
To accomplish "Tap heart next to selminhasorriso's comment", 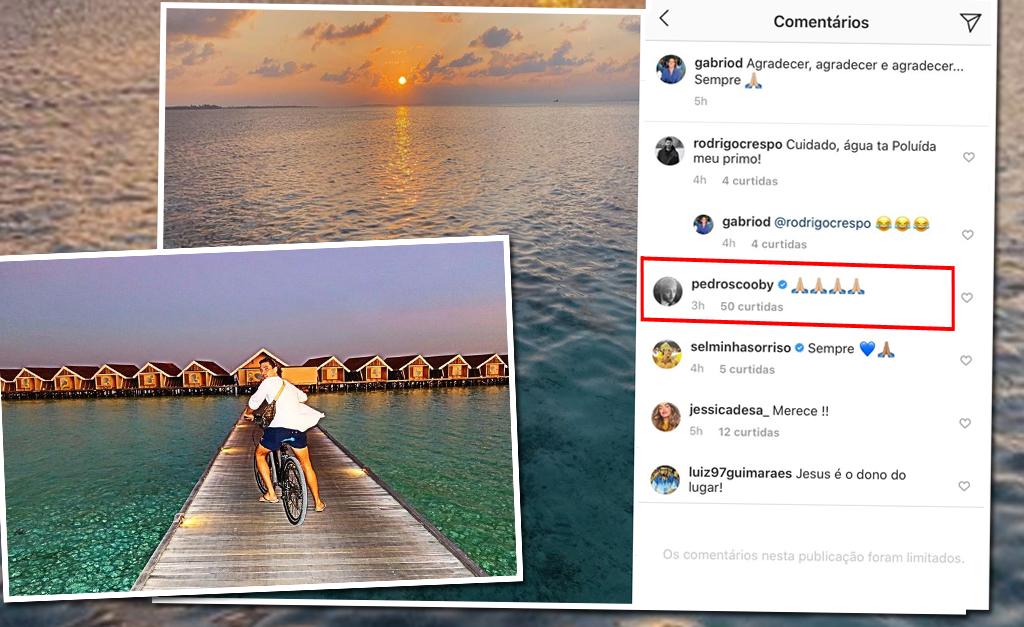I will tap(965, 360).
